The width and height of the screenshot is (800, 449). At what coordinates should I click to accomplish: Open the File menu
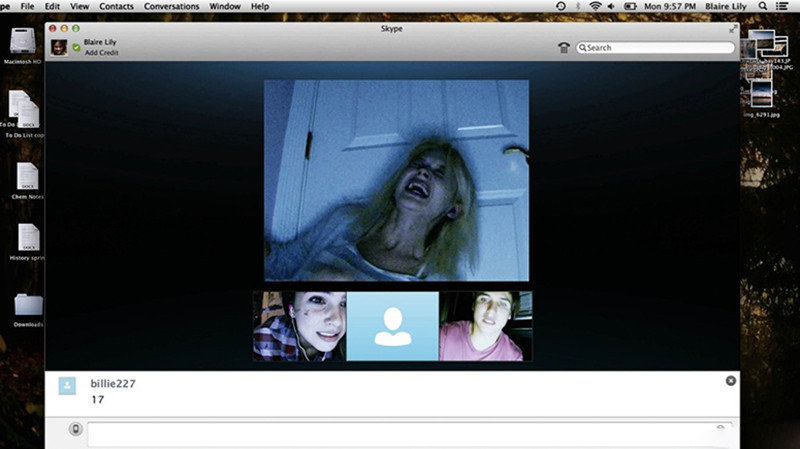tap(27, 6)
